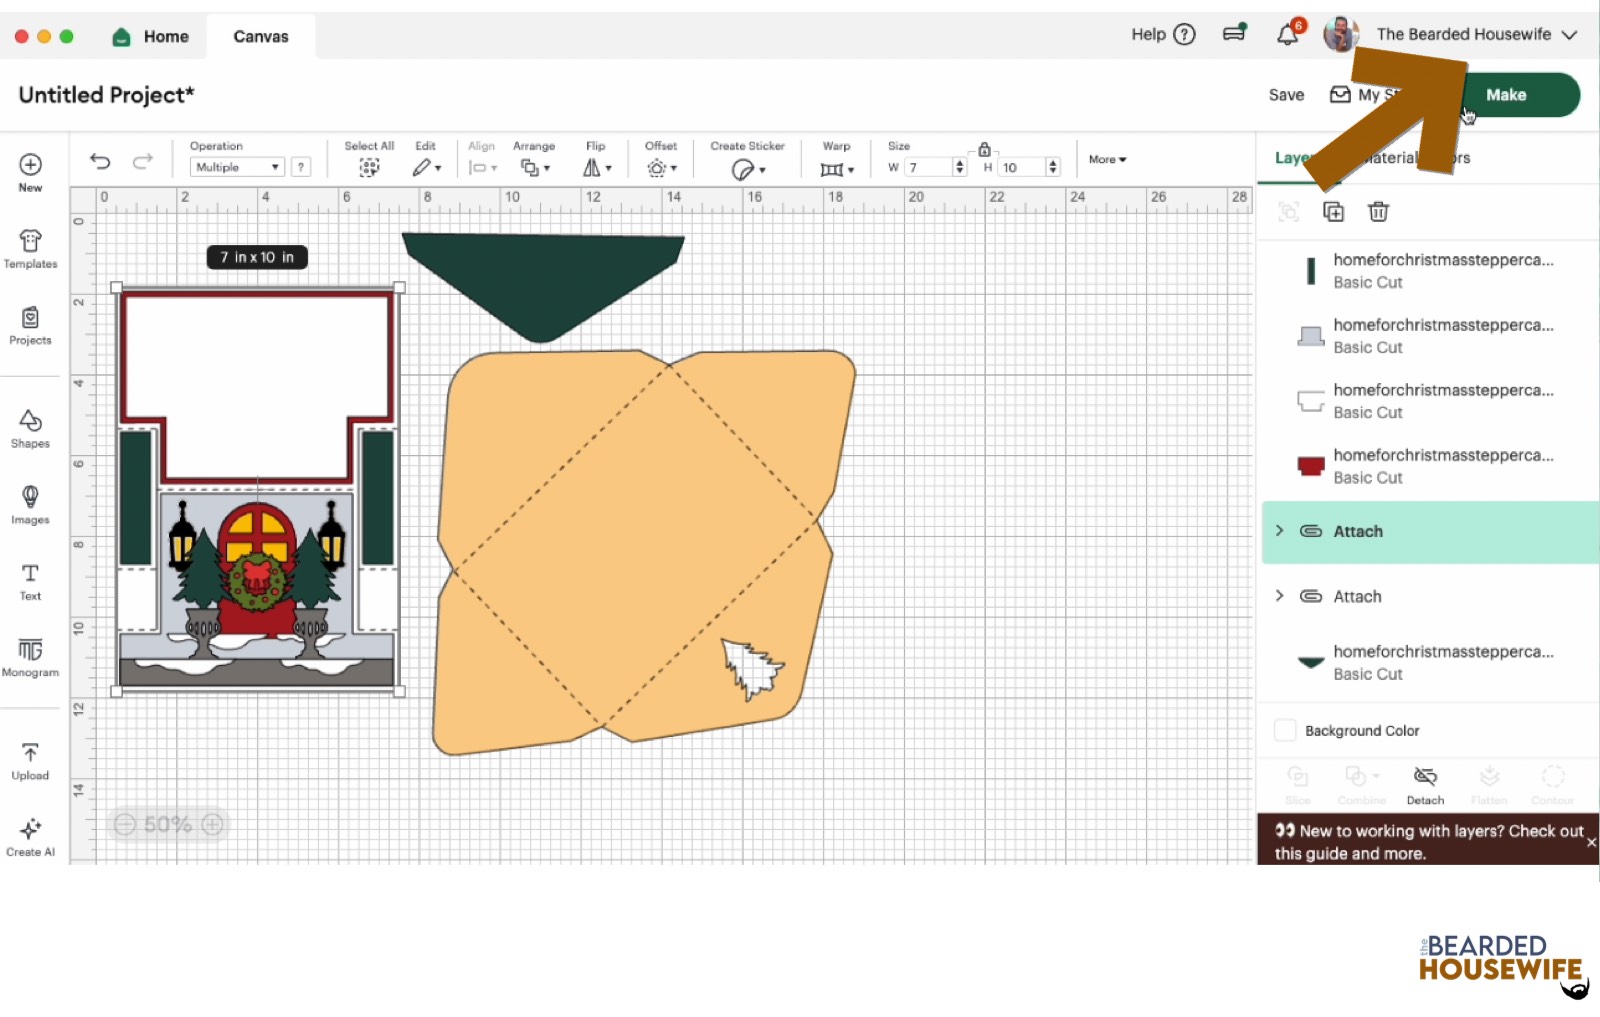Click the width size input field
1600x1017 pixels.
click(928, 167)
